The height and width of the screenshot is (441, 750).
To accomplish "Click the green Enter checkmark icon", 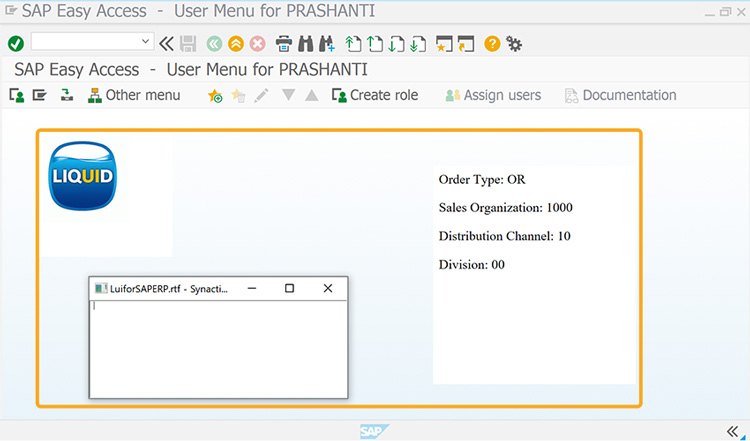I will (x=16, y=44).
